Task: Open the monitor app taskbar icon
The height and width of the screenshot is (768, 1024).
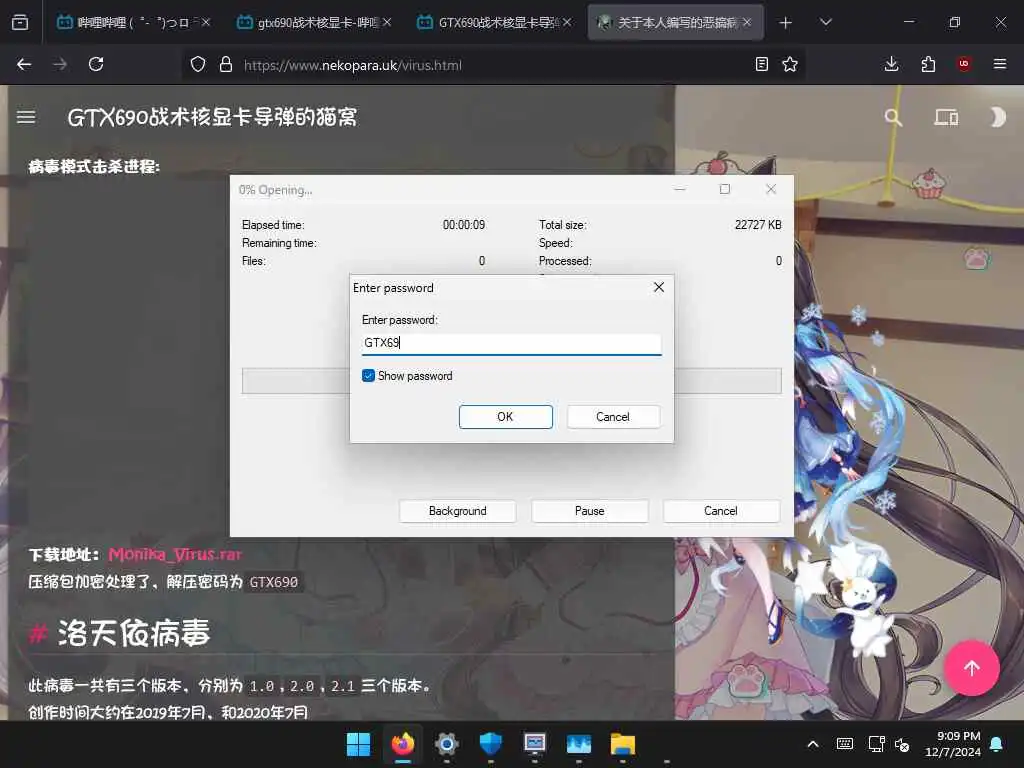Action: pos(534,744)
